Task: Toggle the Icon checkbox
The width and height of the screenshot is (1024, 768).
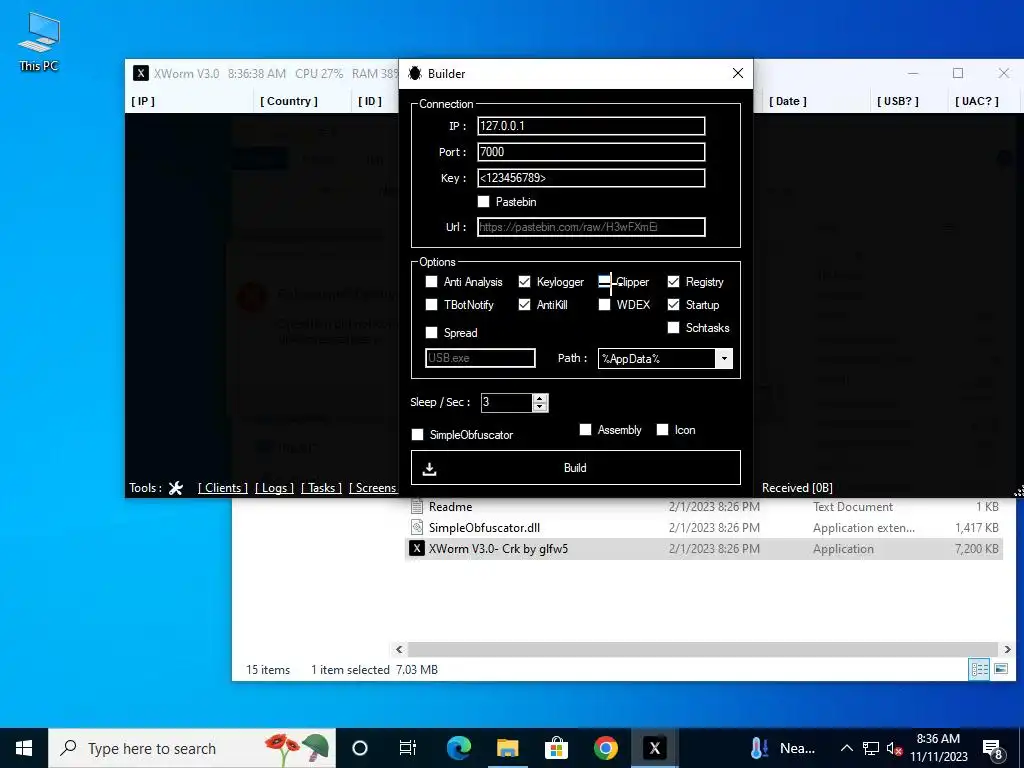Action: (x=662, y=429)
